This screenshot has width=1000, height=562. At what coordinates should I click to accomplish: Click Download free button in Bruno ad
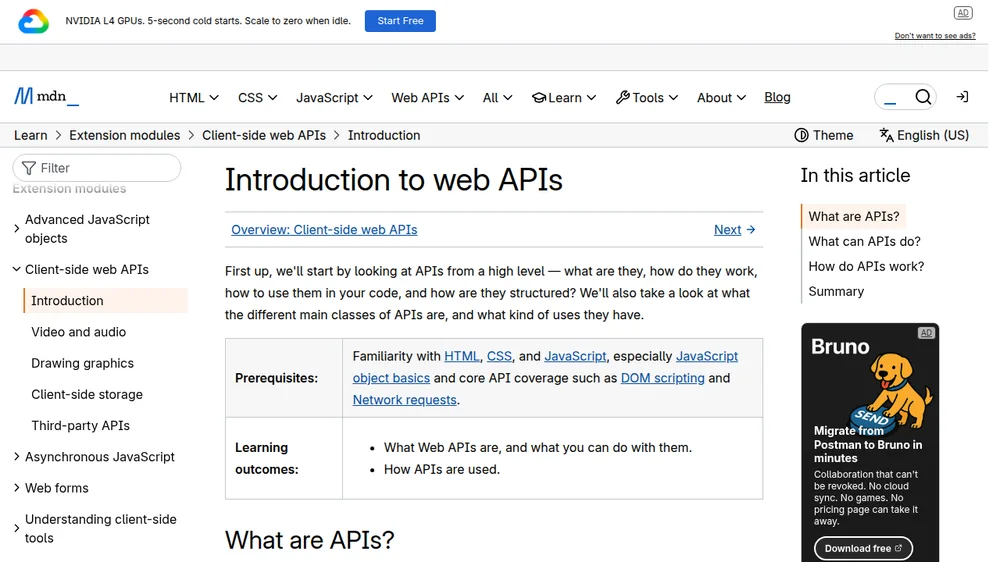[863, 548]
